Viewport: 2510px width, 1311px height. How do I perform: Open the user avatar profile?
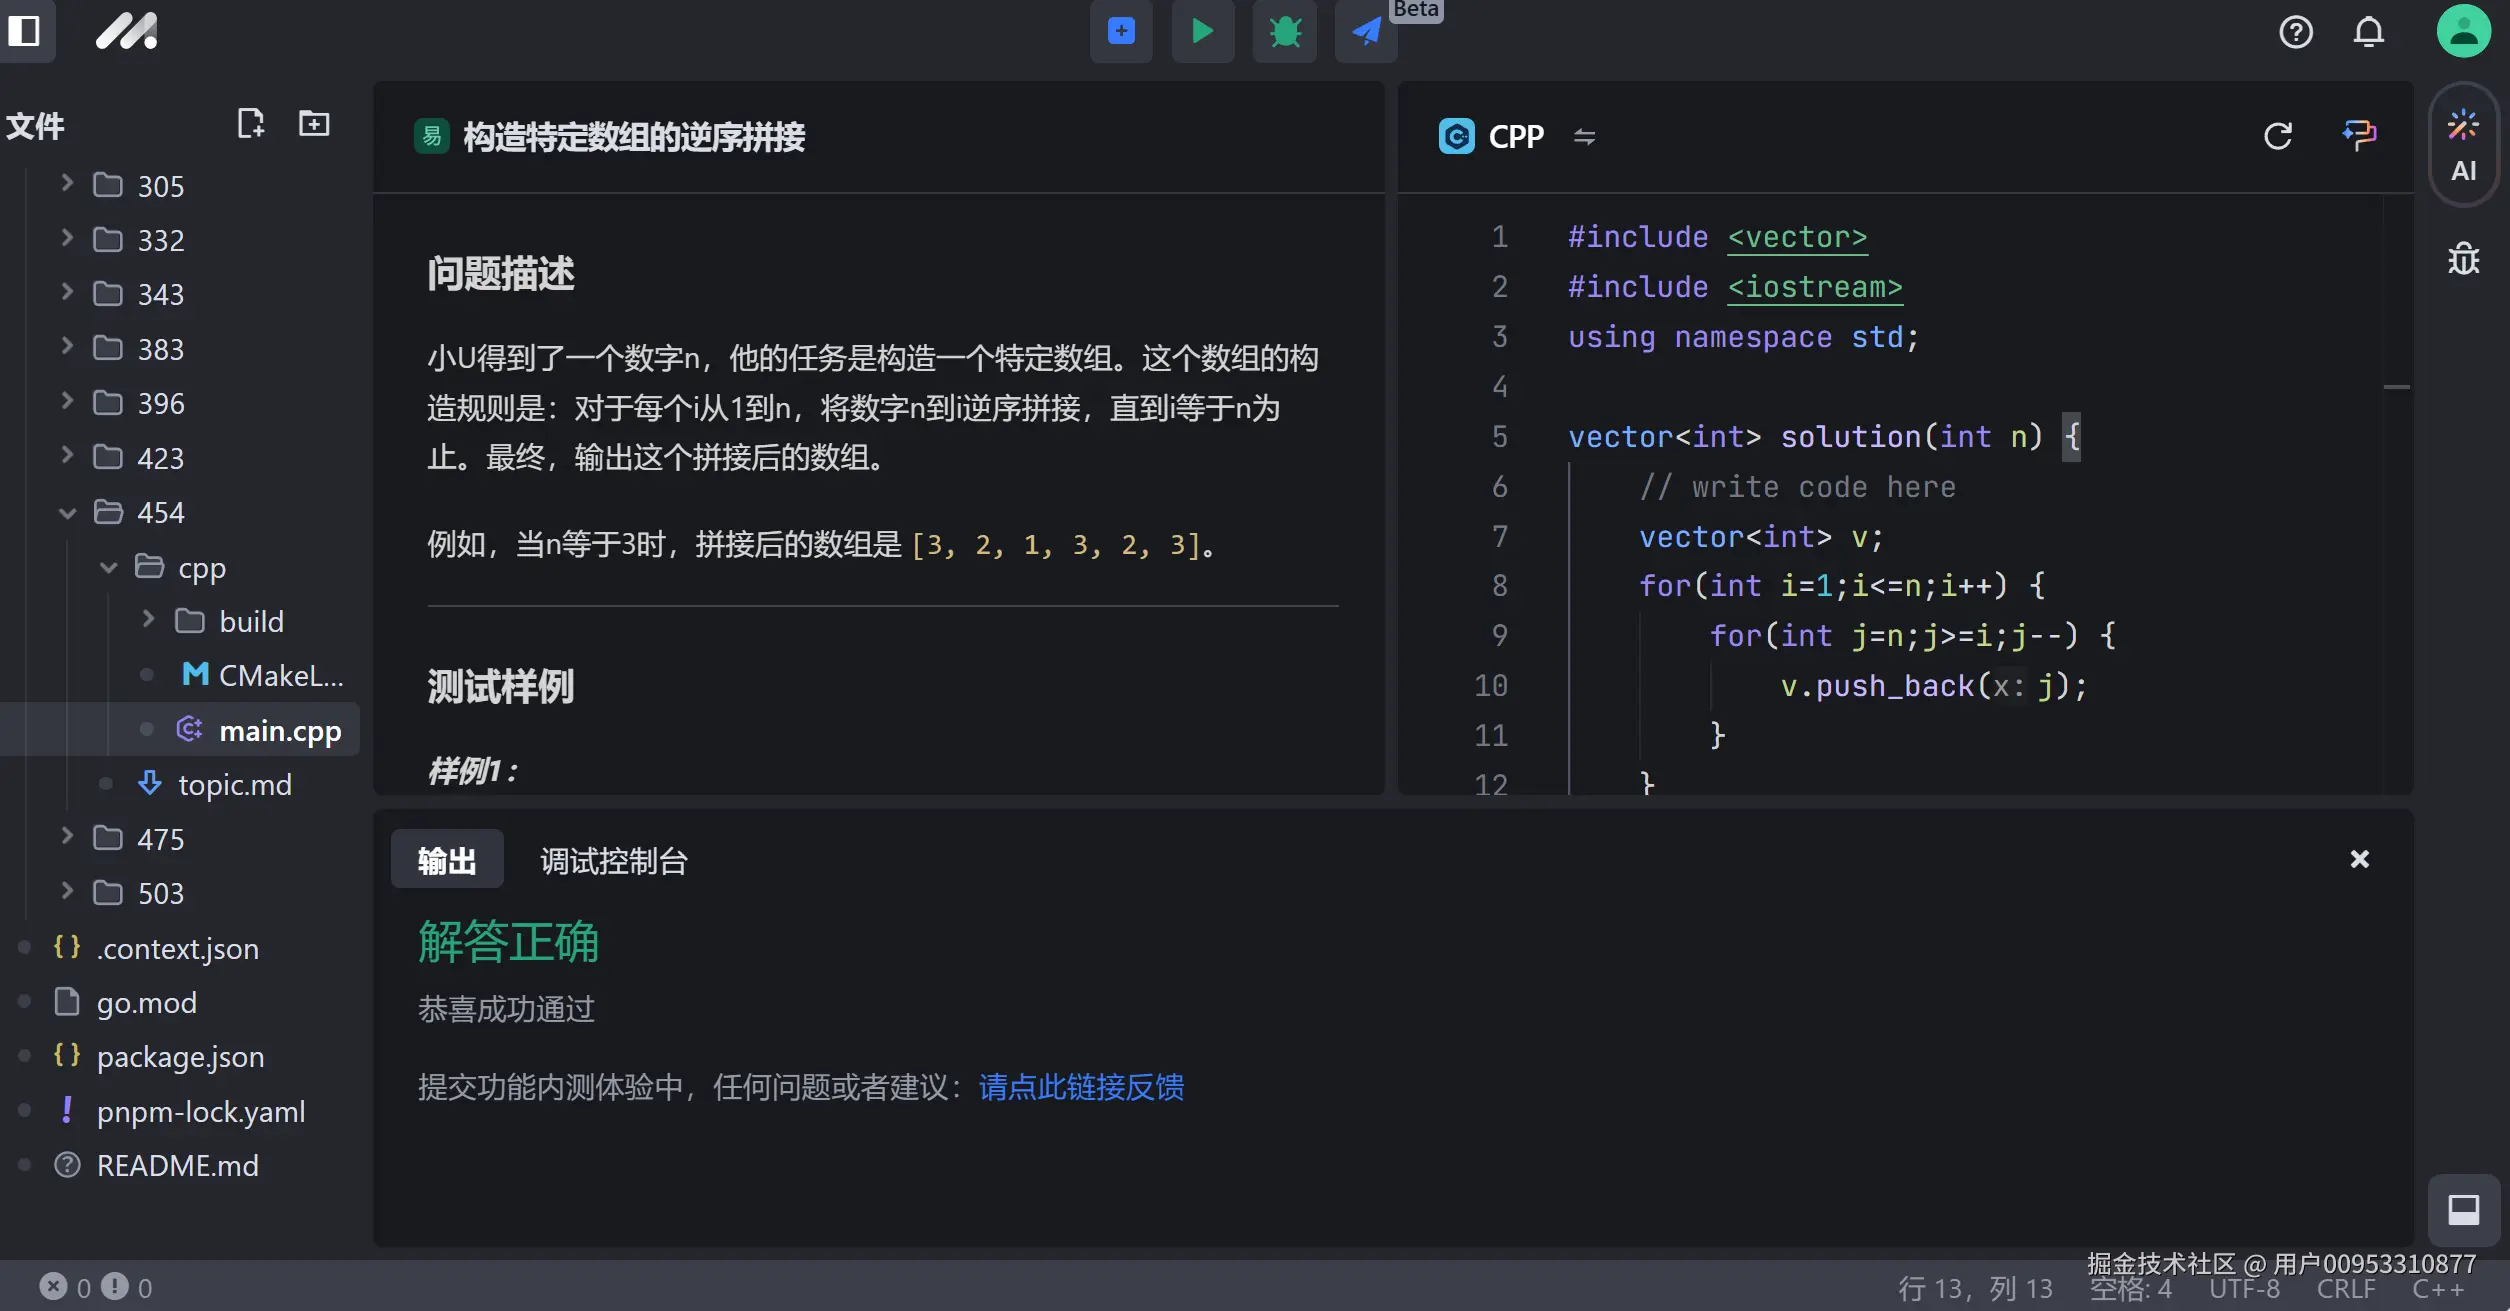[2464, 31]
